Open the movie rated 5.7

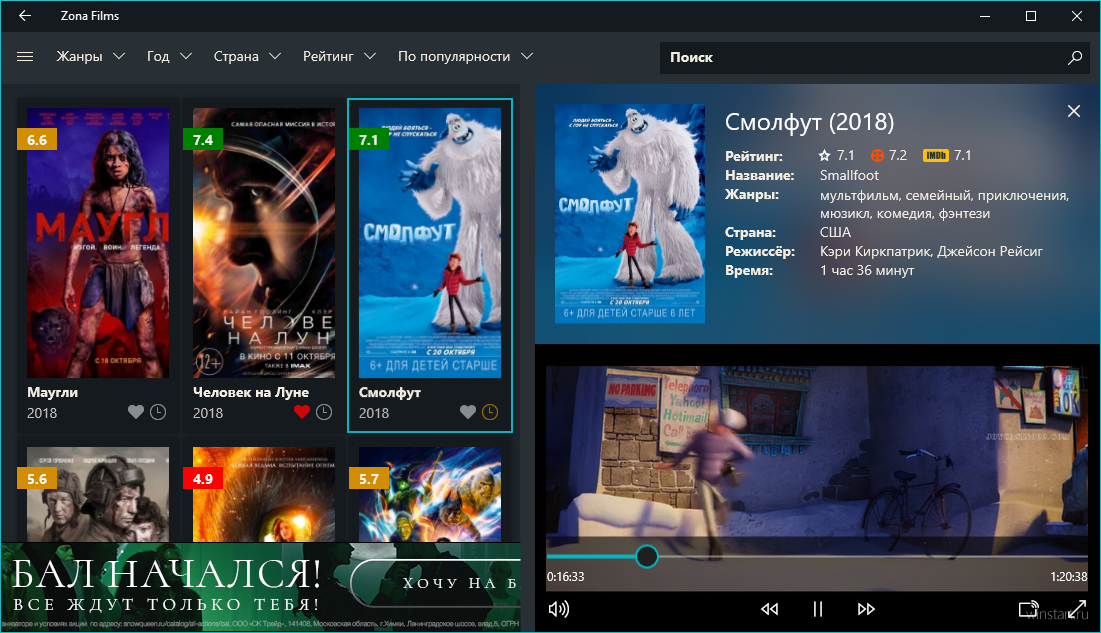tap(430, 495)
